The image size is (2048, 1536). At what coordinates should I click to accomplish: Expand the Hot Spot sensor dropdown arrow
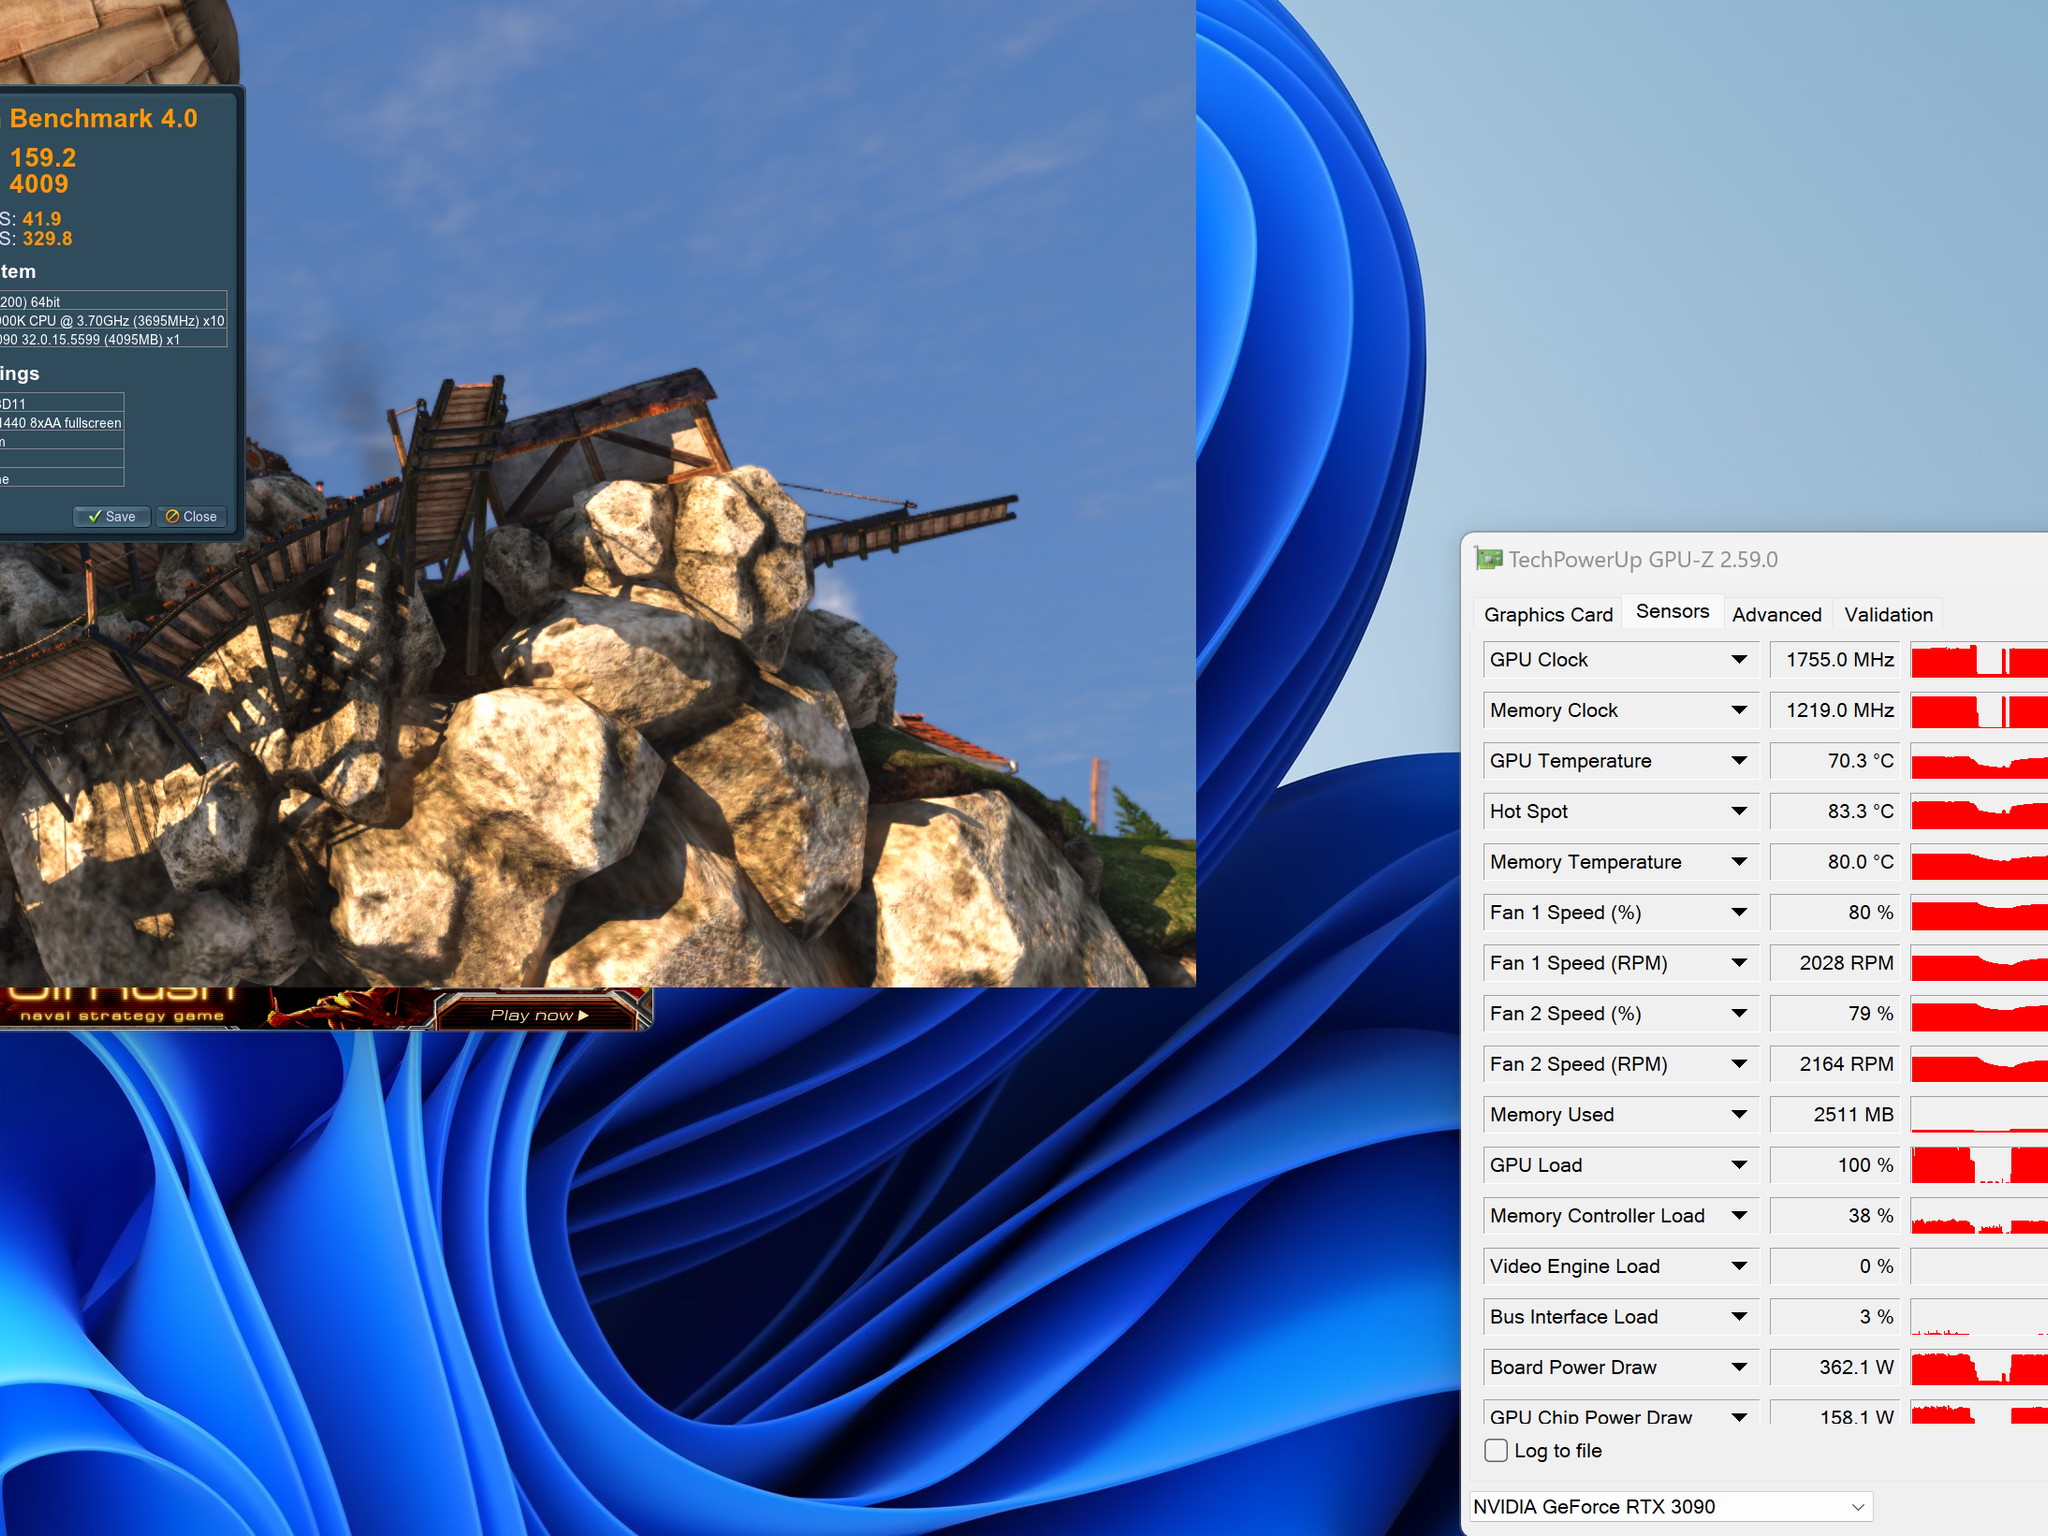pyautogui.click(x=1739, y=811)
